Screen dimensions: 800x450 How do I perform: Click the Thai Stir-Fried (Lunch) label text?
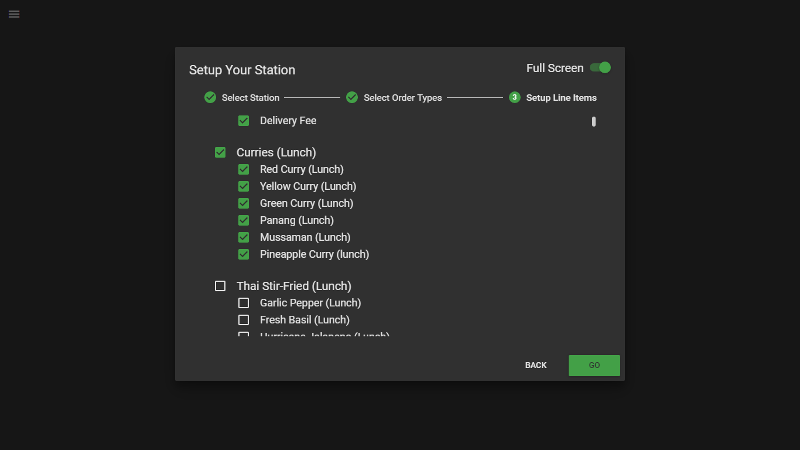coord(294,286)
